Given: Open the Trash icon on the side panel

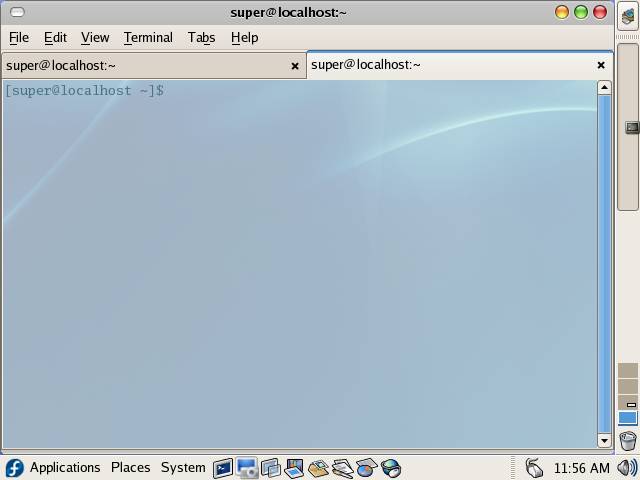Looking at the screenshot, I should click(628, 441).
